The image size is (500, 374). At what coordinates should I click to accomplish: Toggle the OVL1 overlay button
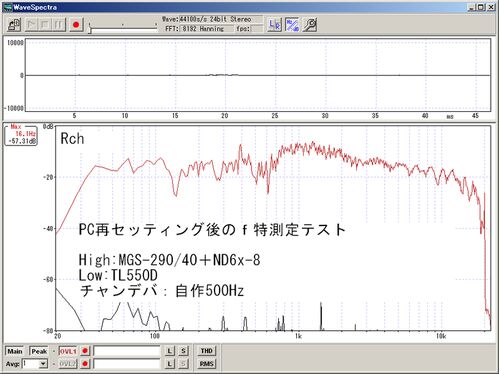click(68, 351)
